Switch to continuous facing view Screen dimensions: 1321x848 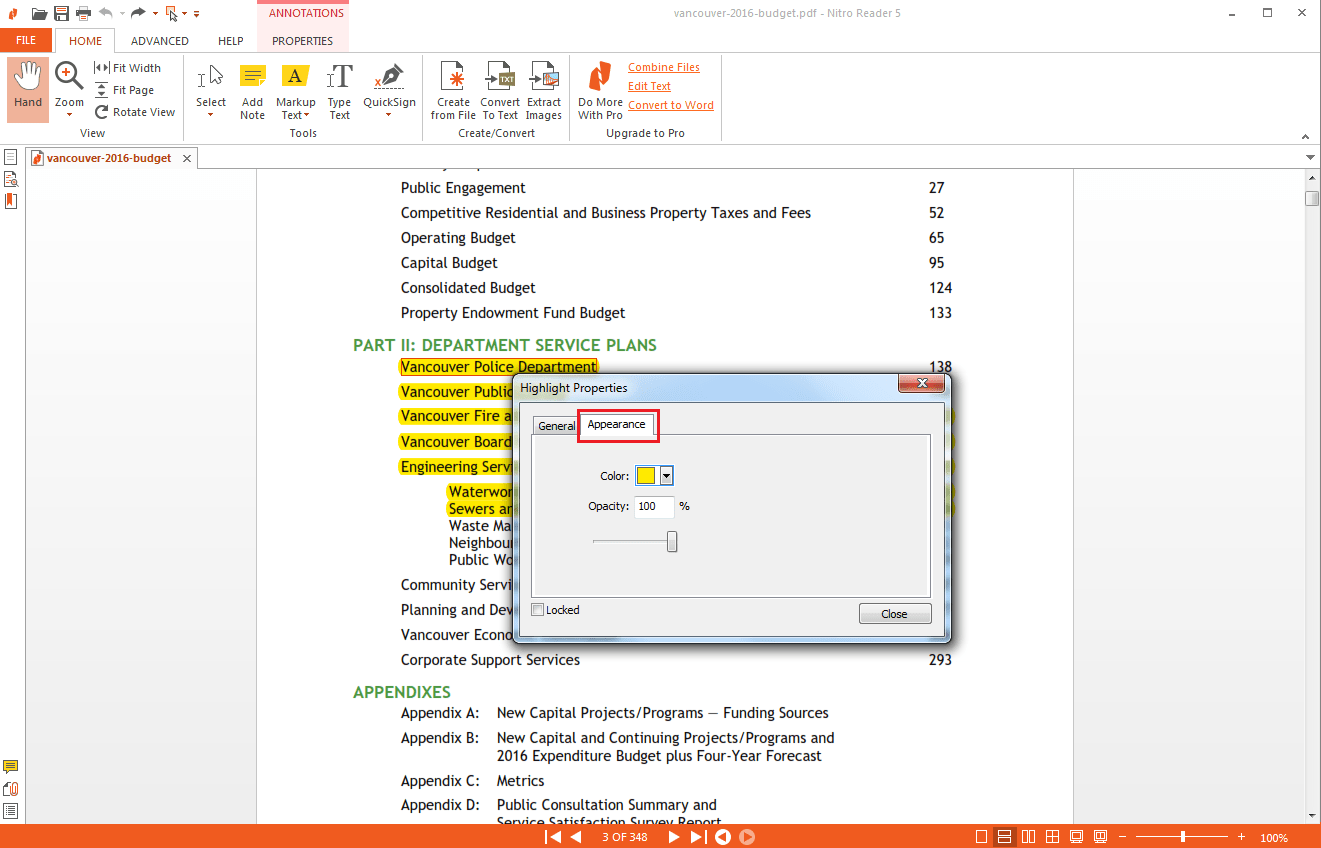click(x=1053, y=837)
